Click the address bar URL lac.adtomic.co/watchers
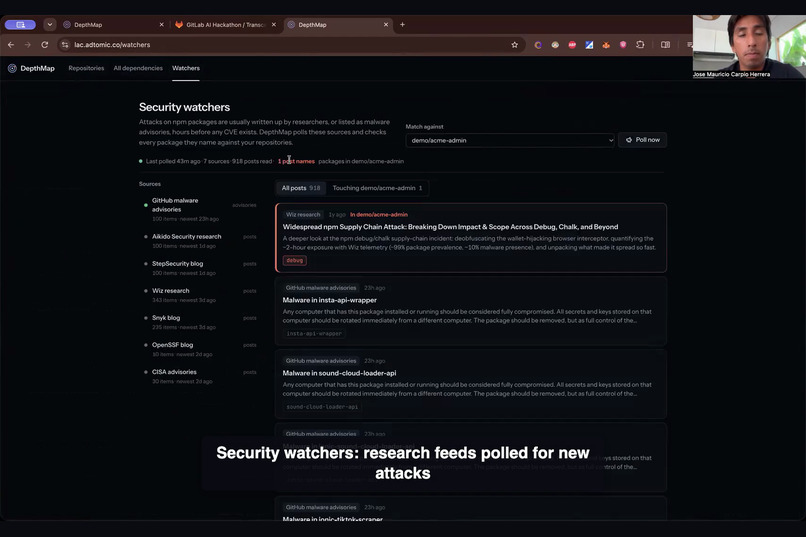The width and height of the screenshot is (806, 537). tap(112, 45)
